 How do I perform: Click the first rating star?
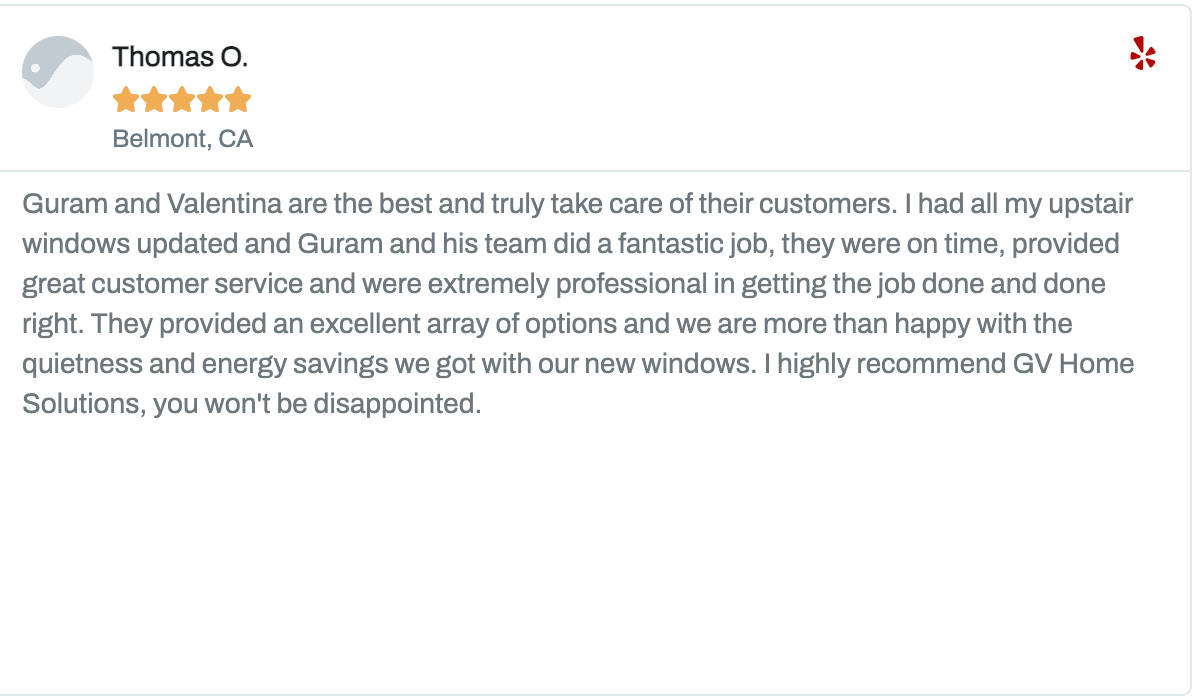(x=126, y=100)
